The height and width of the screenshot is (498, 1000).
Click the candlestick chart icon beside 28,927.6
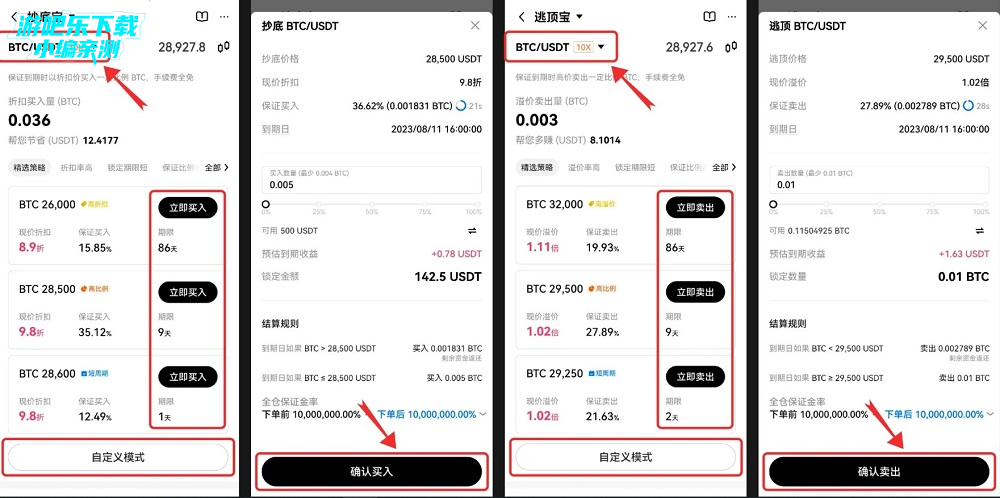[x=733, y=47]
